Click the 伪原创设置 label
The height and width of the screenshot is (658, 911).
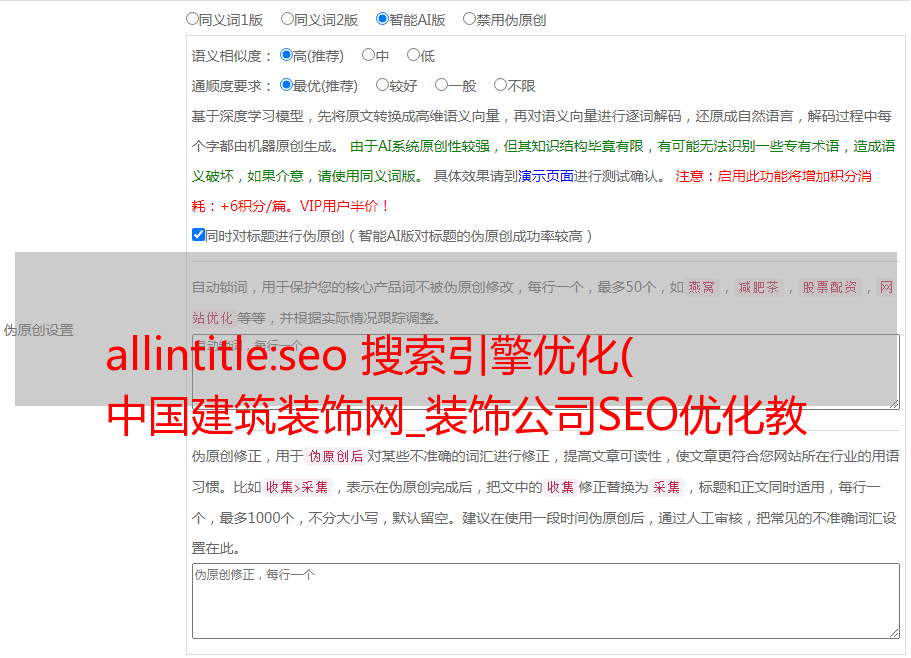pos(38,330)
